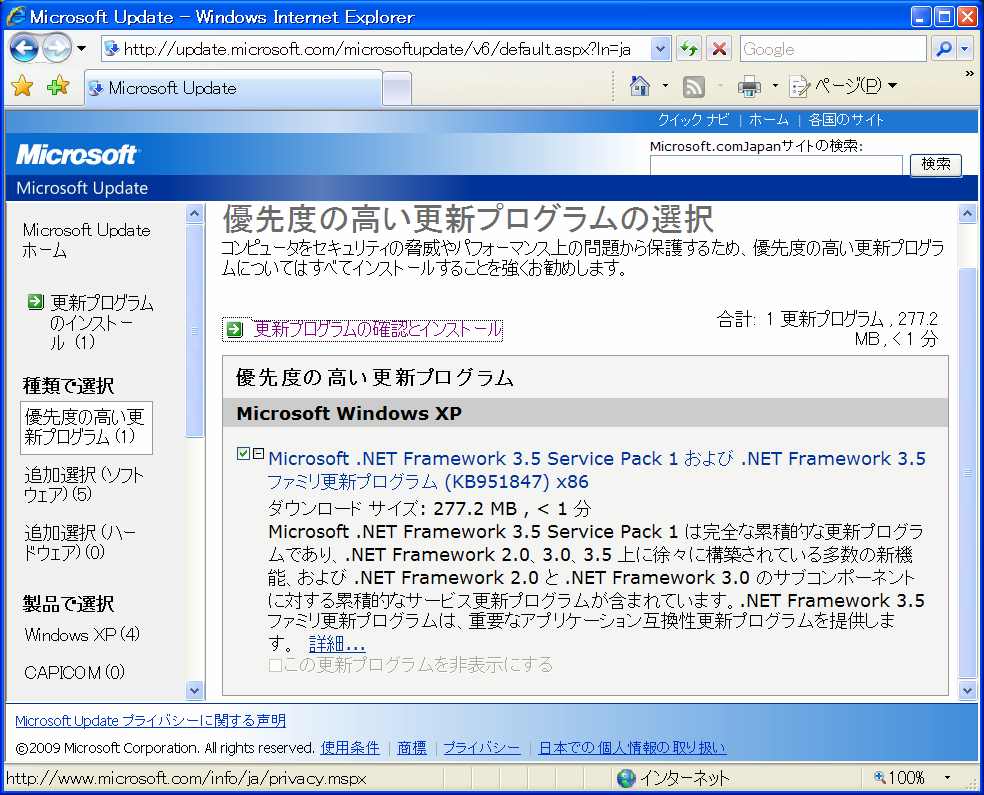Select 追加選択 (ハードウェア) (0)
Screen dimensions: 984x795
click(x=80, y=542)
